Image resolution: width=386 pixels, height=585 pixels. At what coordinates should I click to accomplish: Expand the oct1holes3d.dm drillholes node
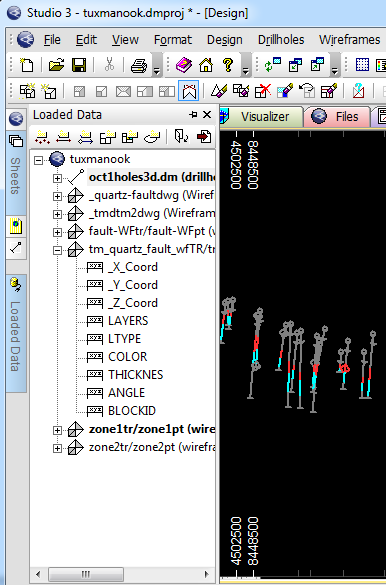(57, 178)
